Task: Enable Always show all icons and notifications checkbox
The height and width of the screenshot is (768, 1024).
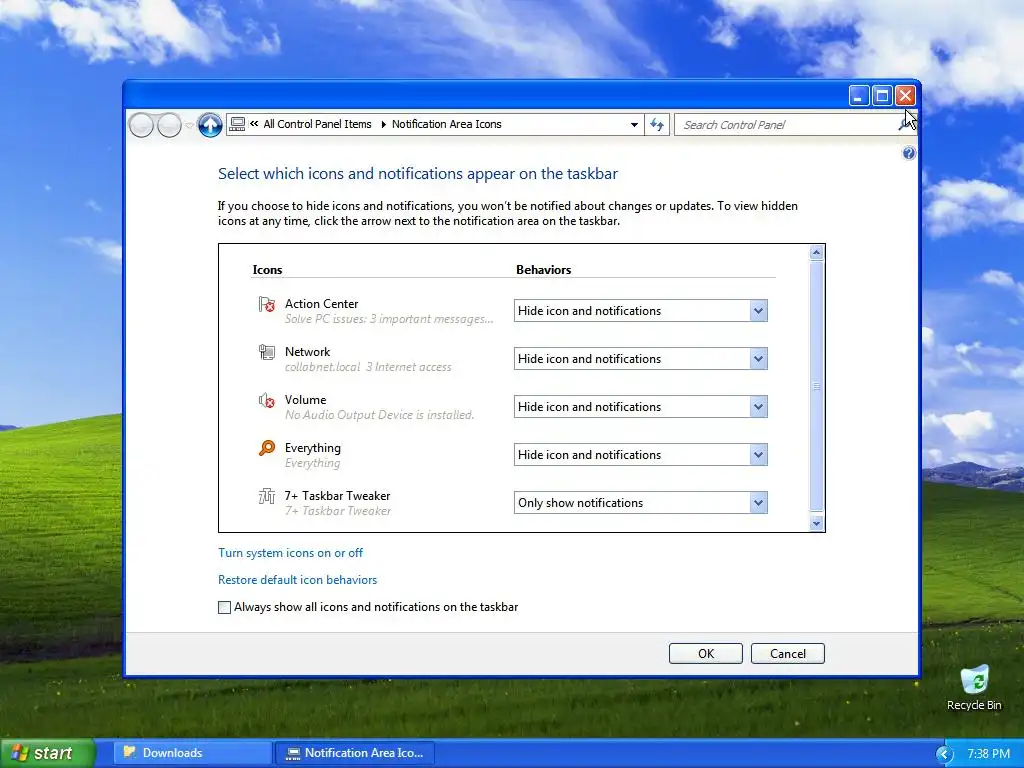Action: 225,607
